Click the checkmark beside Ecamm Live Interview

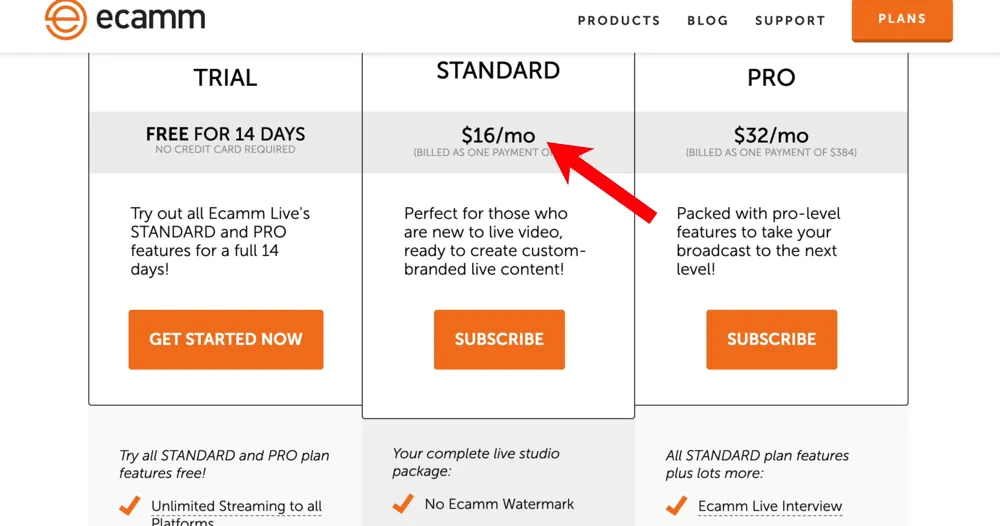(x=676, y=506)
